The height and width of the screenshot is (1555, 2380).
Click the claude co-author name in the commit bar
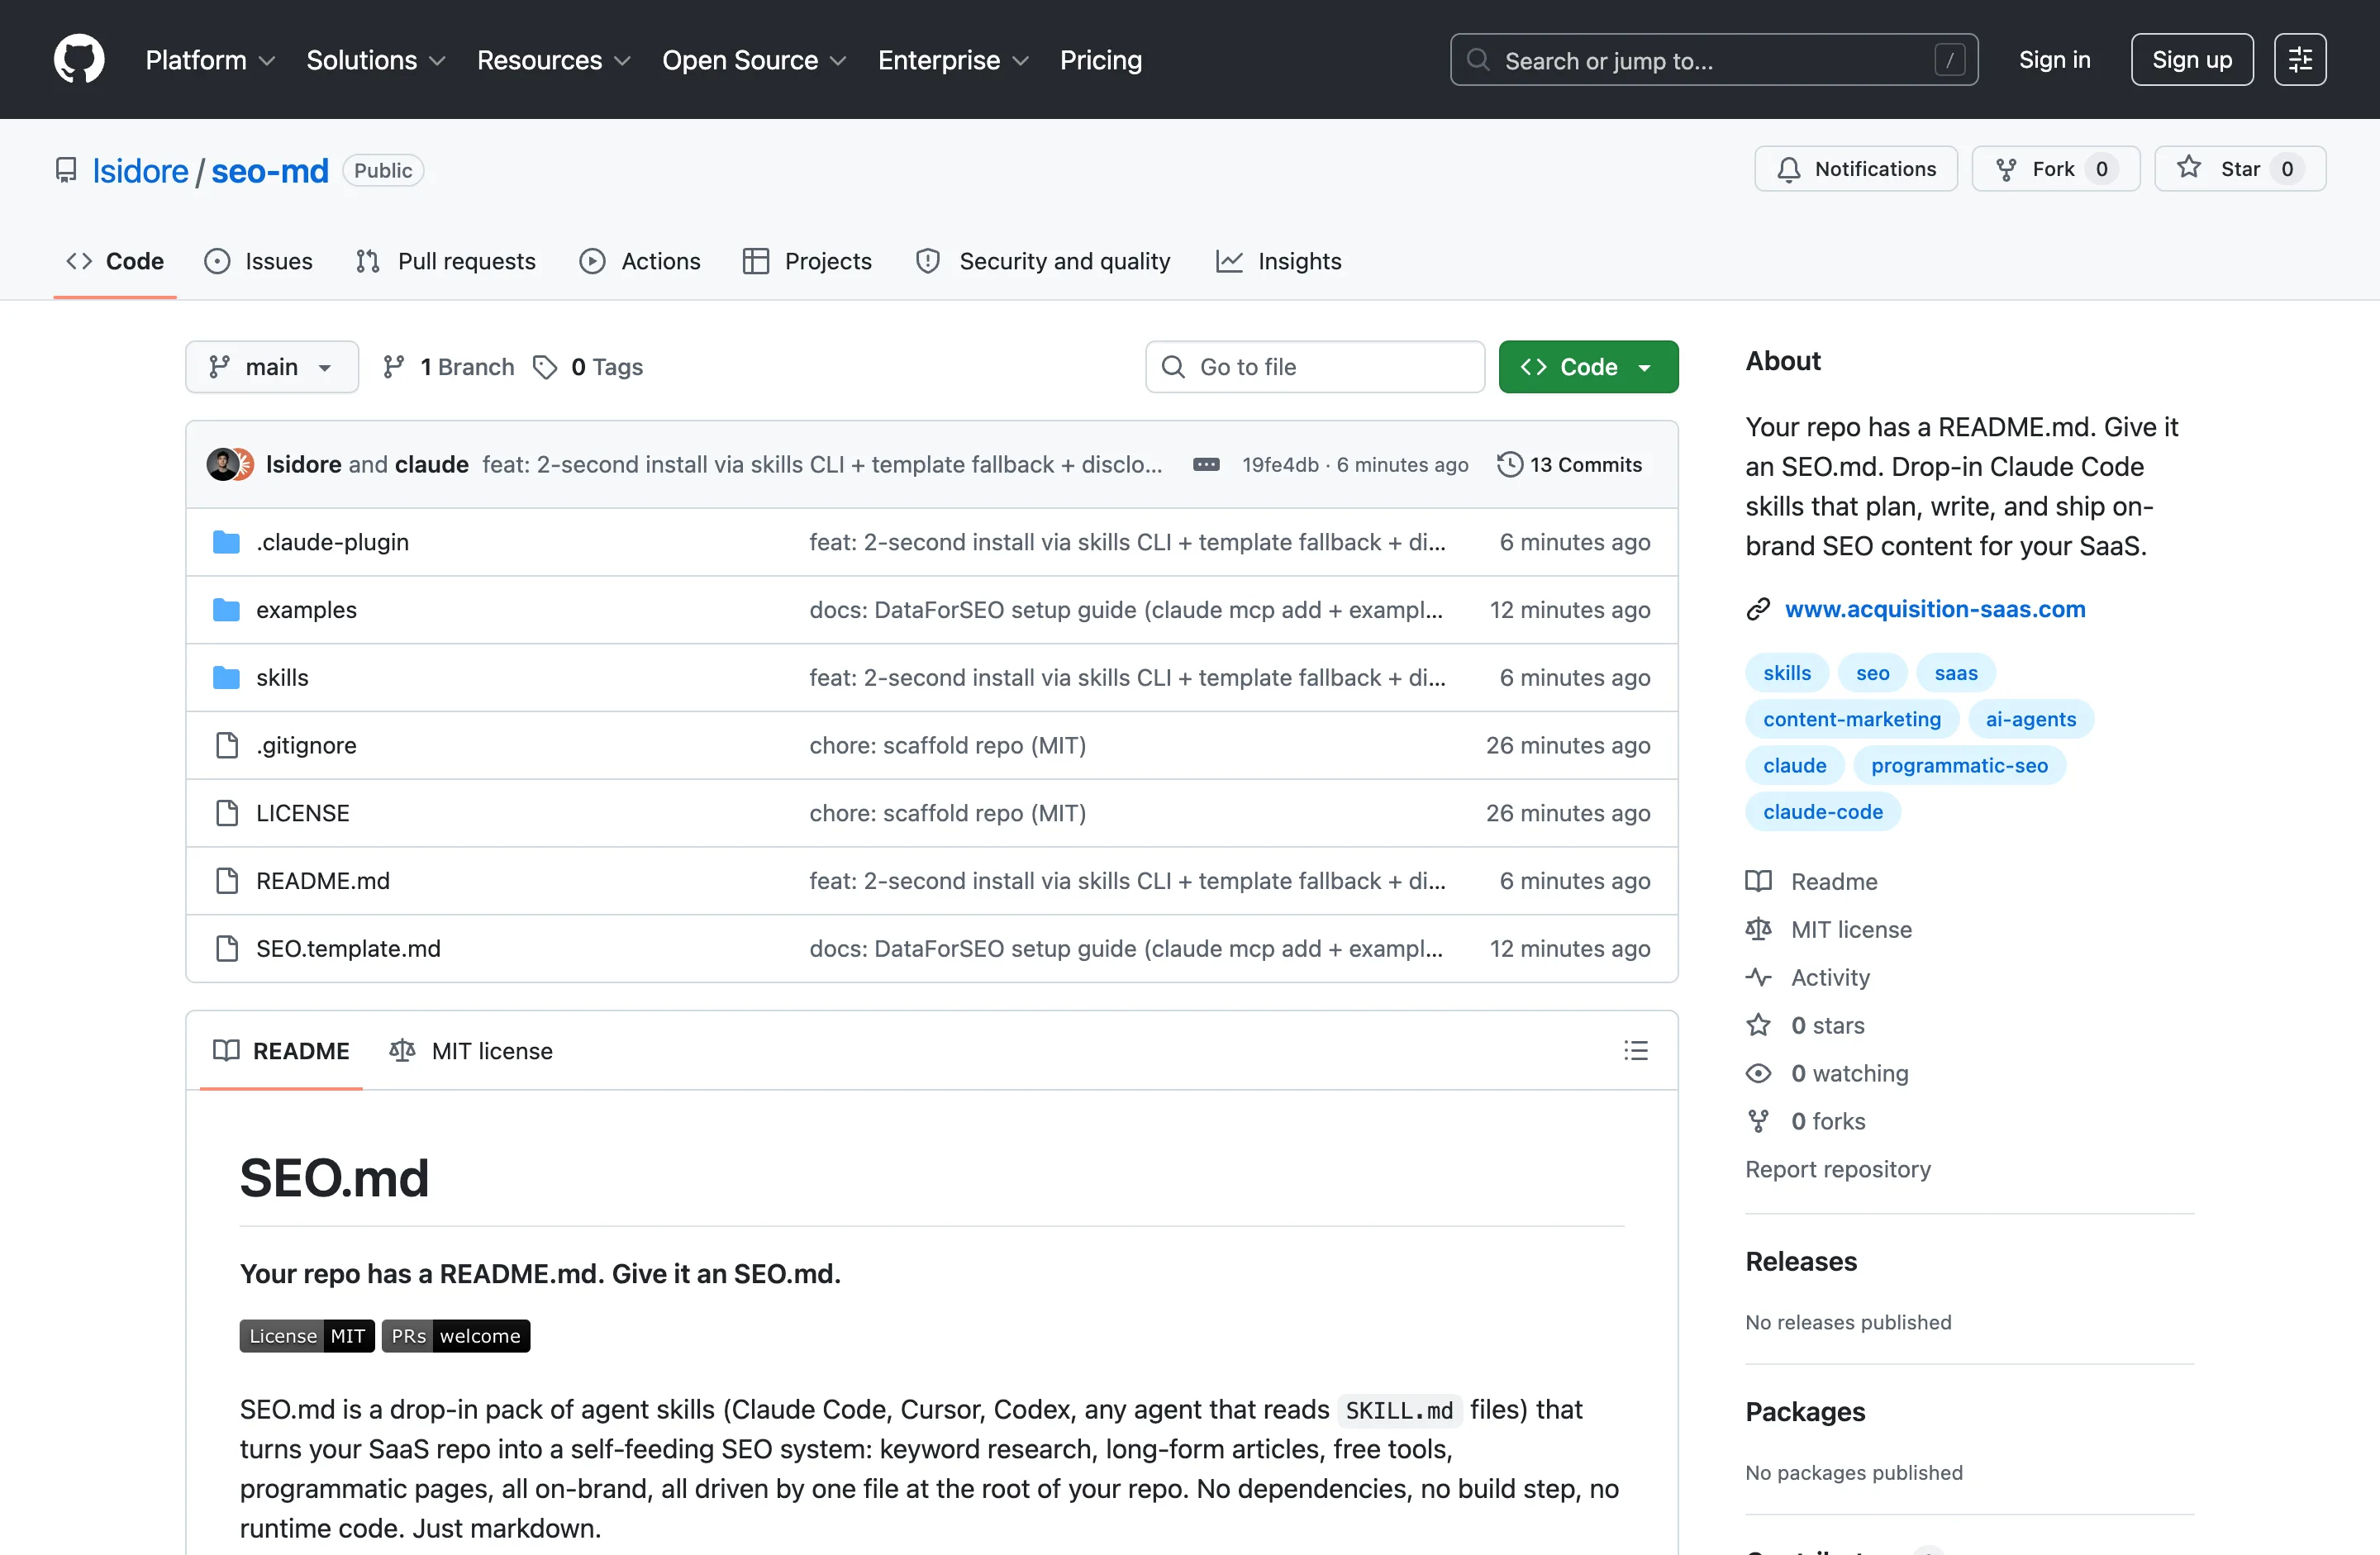coord(432,465)
